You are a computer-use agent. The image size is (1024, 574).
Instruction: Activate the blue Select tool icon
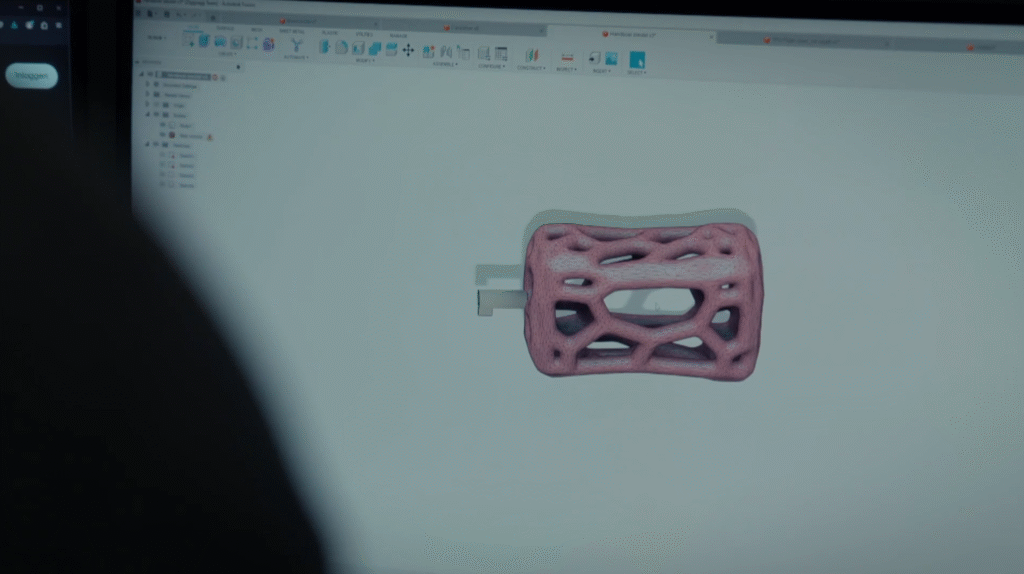[637, 59]
